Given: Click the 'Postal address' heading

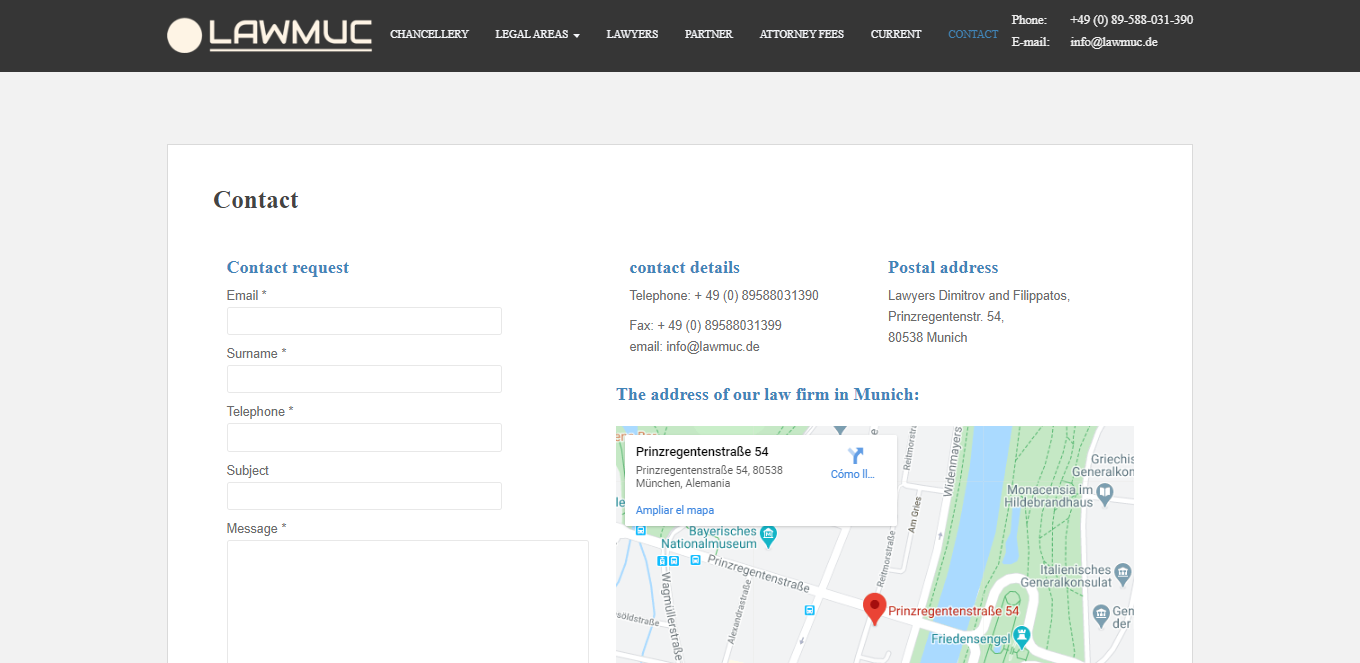Looking at the screenshot, I should [943, 267].
